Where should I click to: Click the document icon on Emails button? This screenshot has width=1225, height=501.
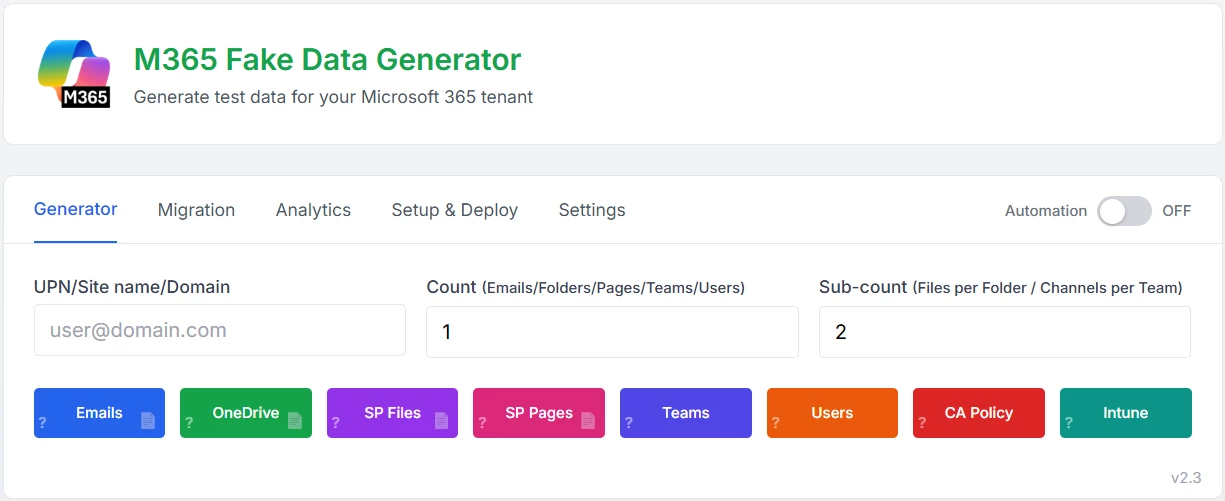(x=148, y=421)
